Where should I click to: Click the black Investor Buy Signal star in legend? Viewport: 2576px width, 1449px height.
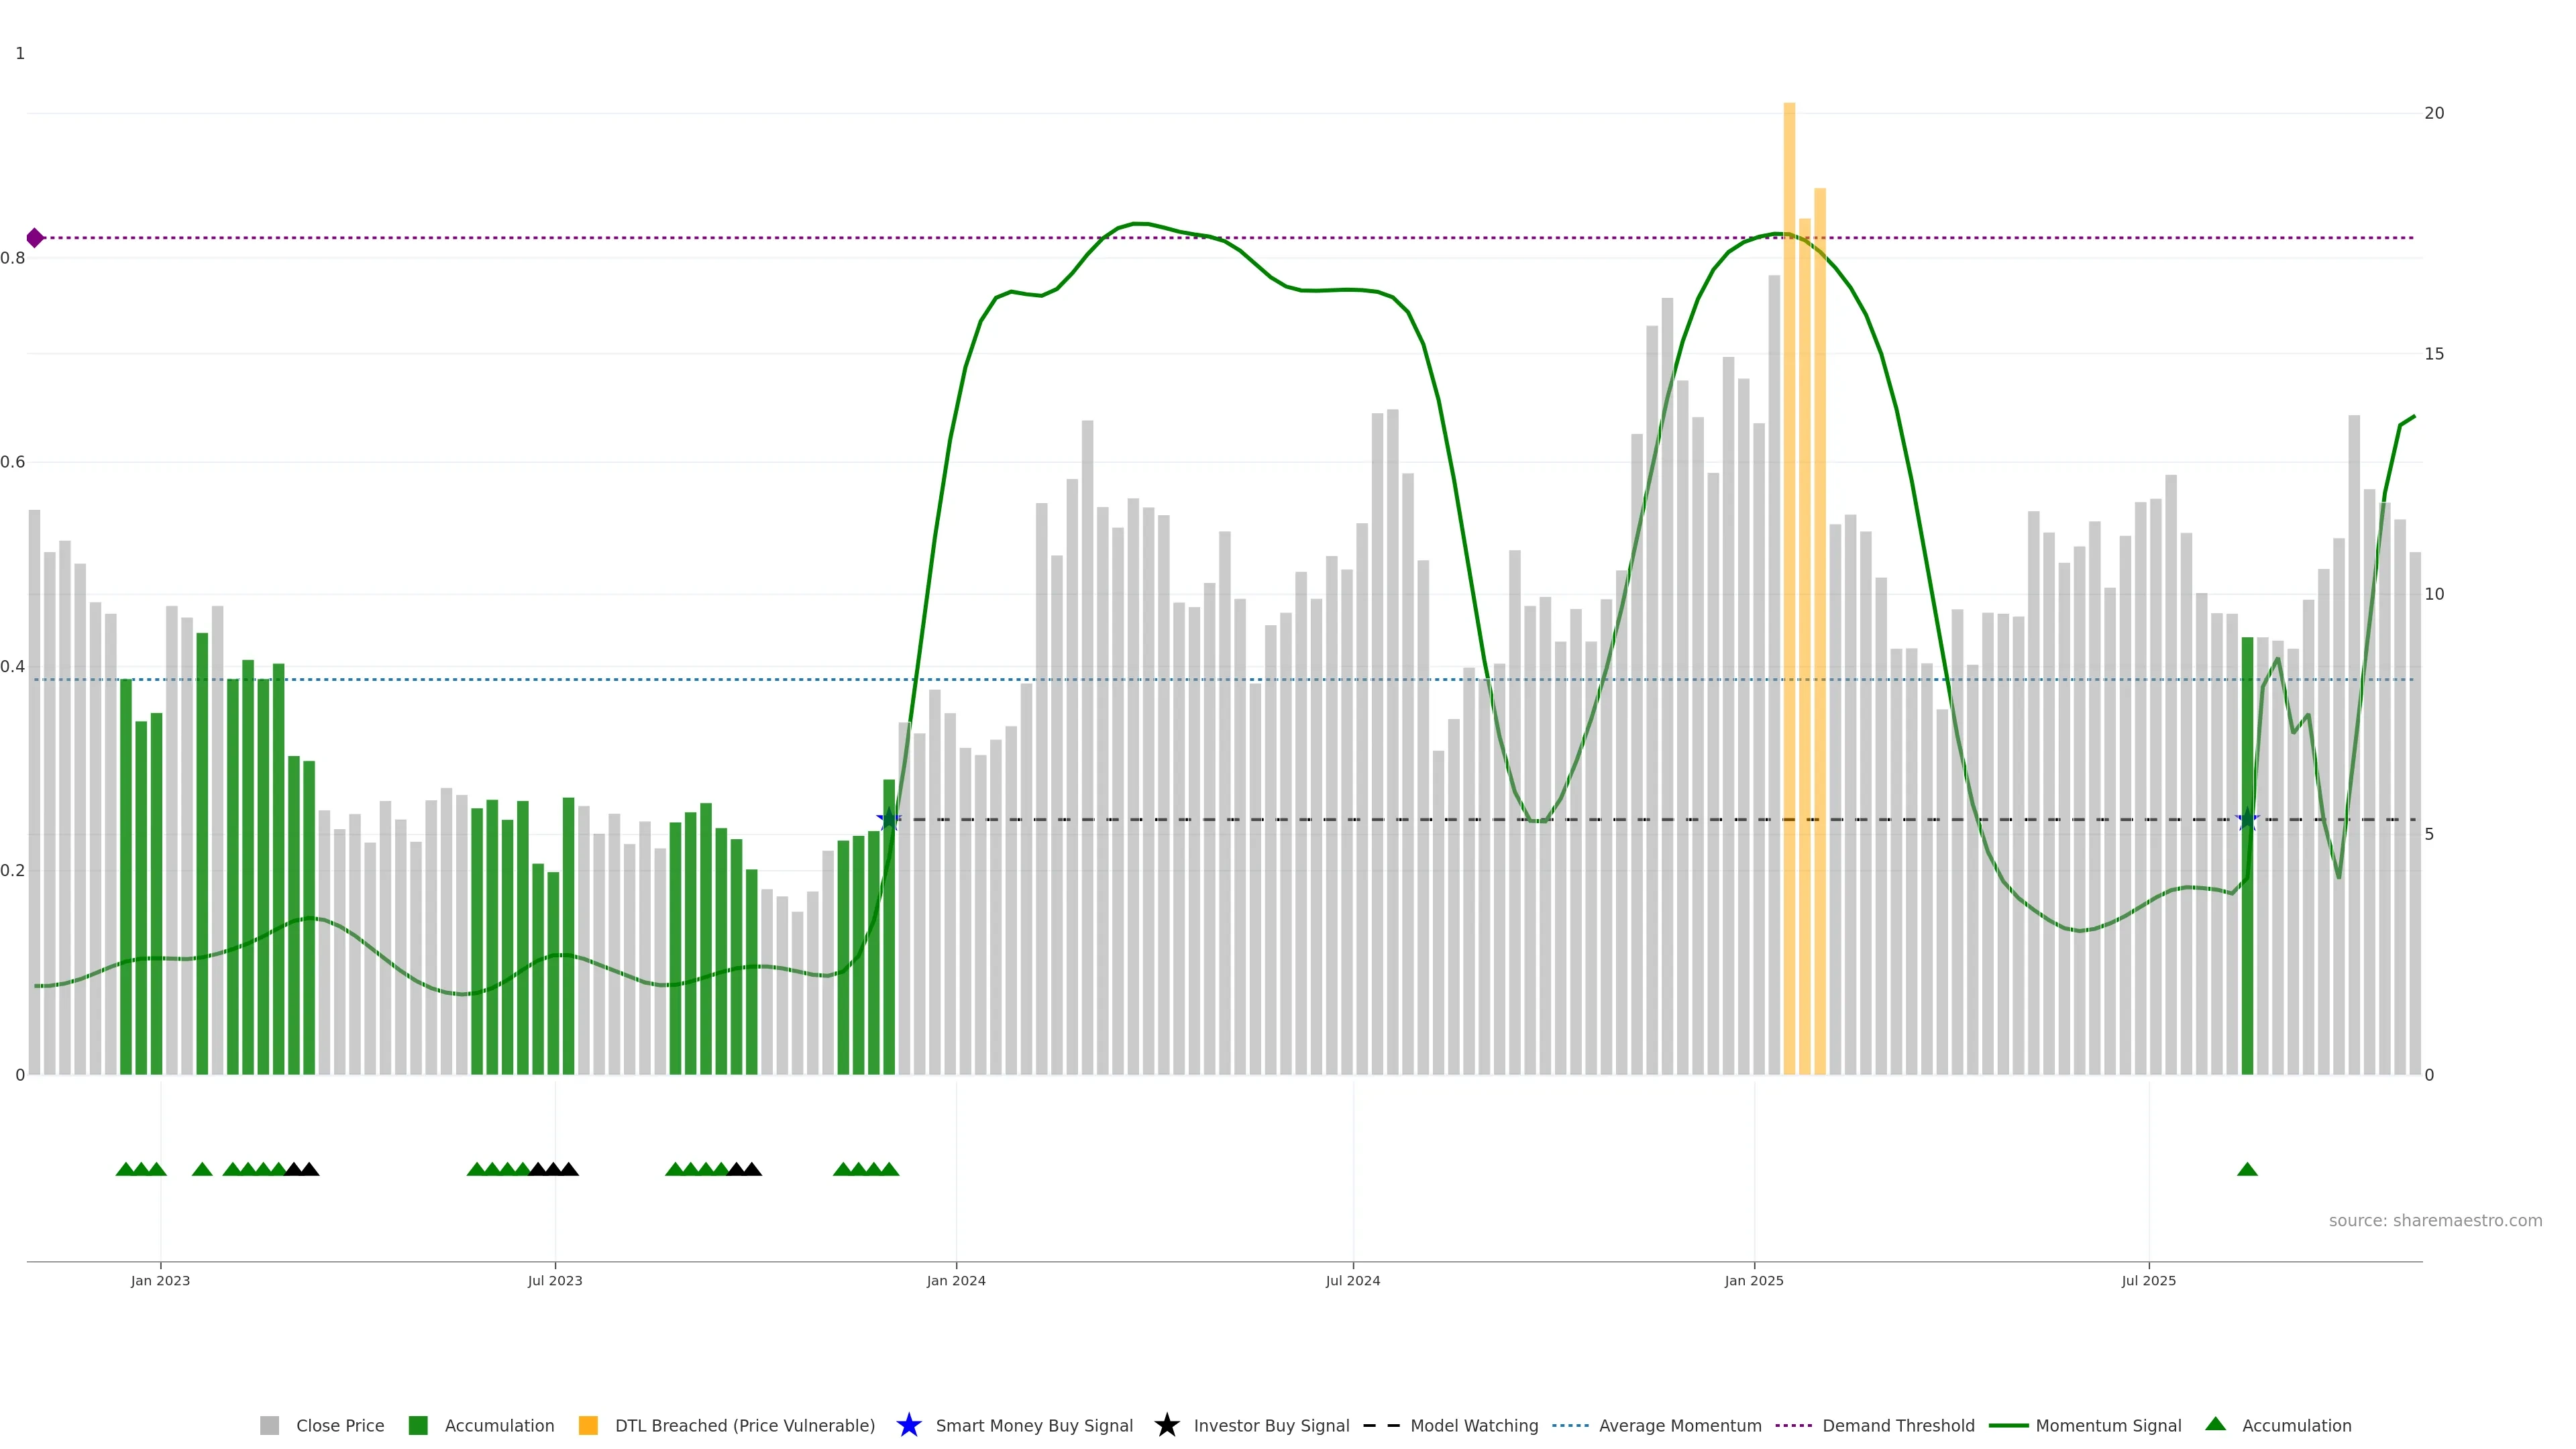[x=1166, y=1426]
